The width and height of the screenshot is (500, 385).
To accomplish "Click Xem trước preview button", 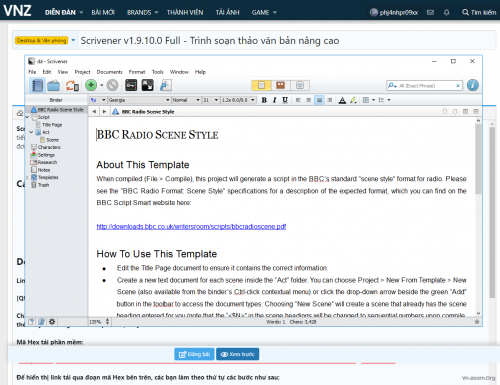I will click(x=238, y=354).
